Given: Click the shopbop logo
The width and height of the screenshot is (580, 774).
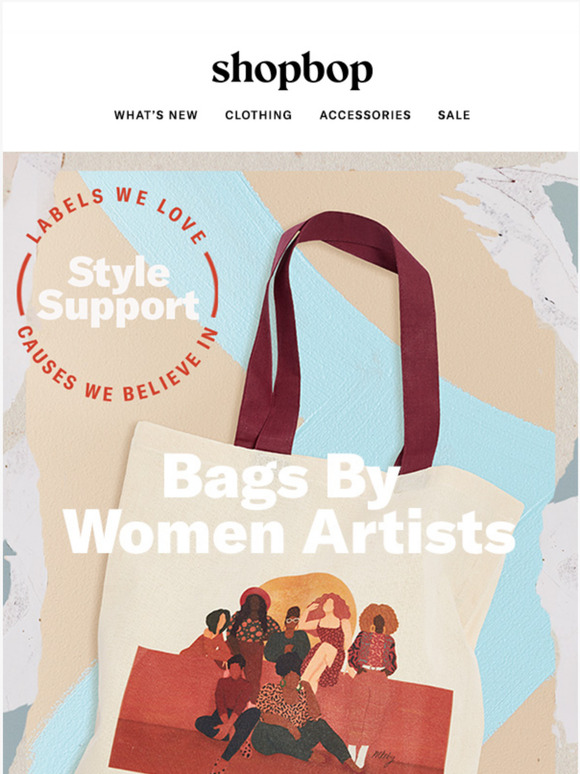Looking at the screenshot, I should pos(292,70).
